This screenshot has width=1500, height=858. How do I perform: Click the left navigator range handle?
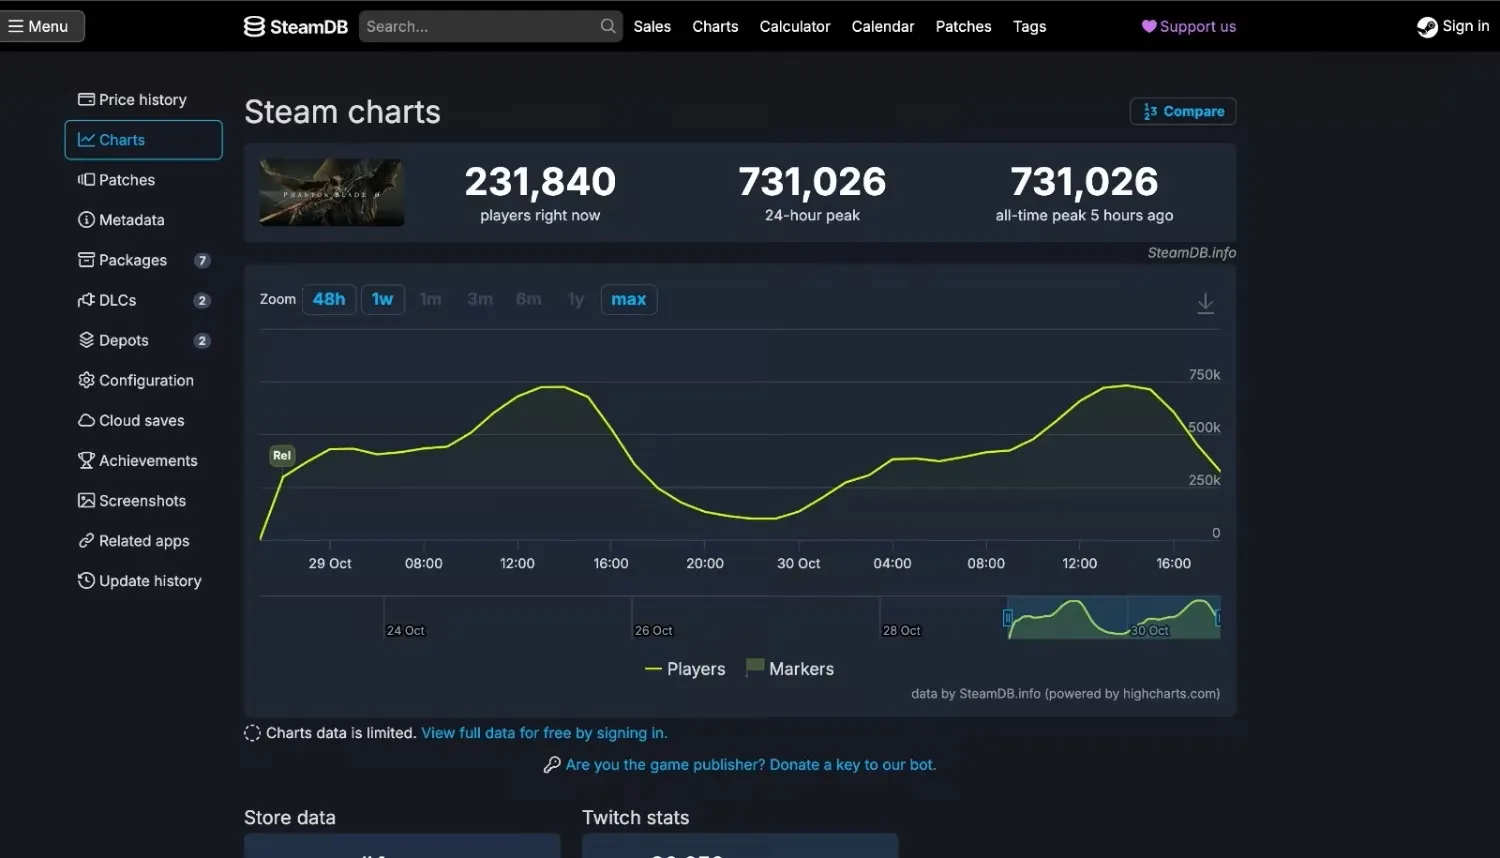click(x=1008, y=618)
